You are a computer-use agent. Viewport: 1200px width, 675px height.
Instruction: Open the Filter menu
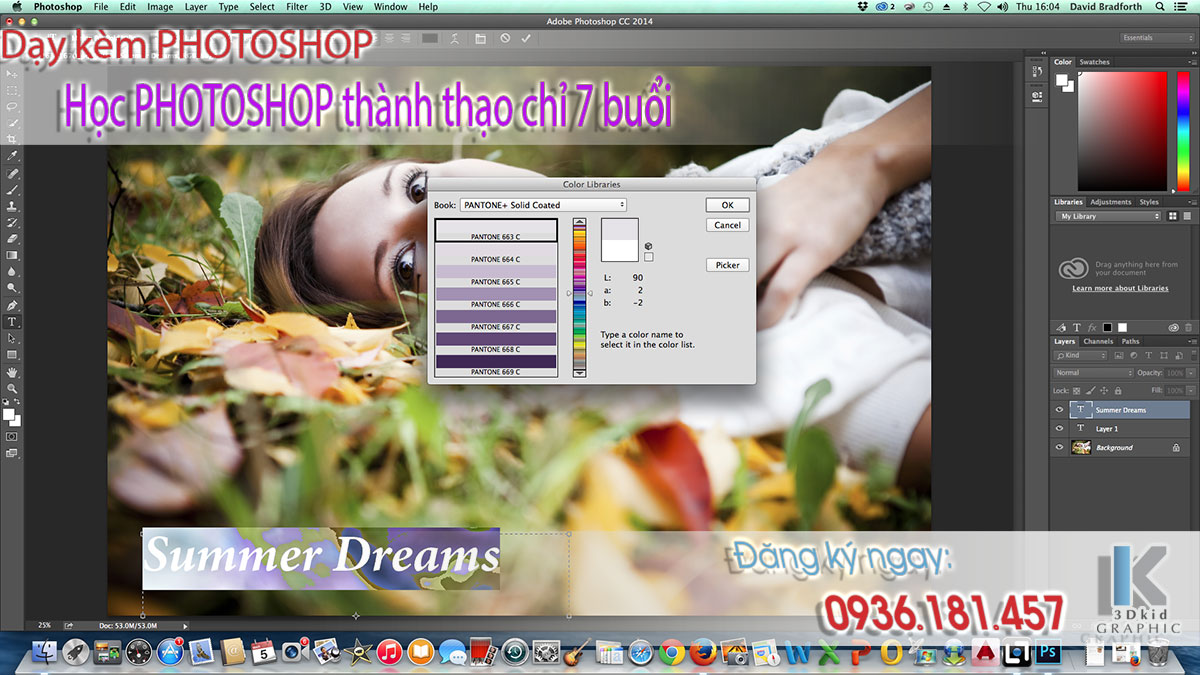297,7
